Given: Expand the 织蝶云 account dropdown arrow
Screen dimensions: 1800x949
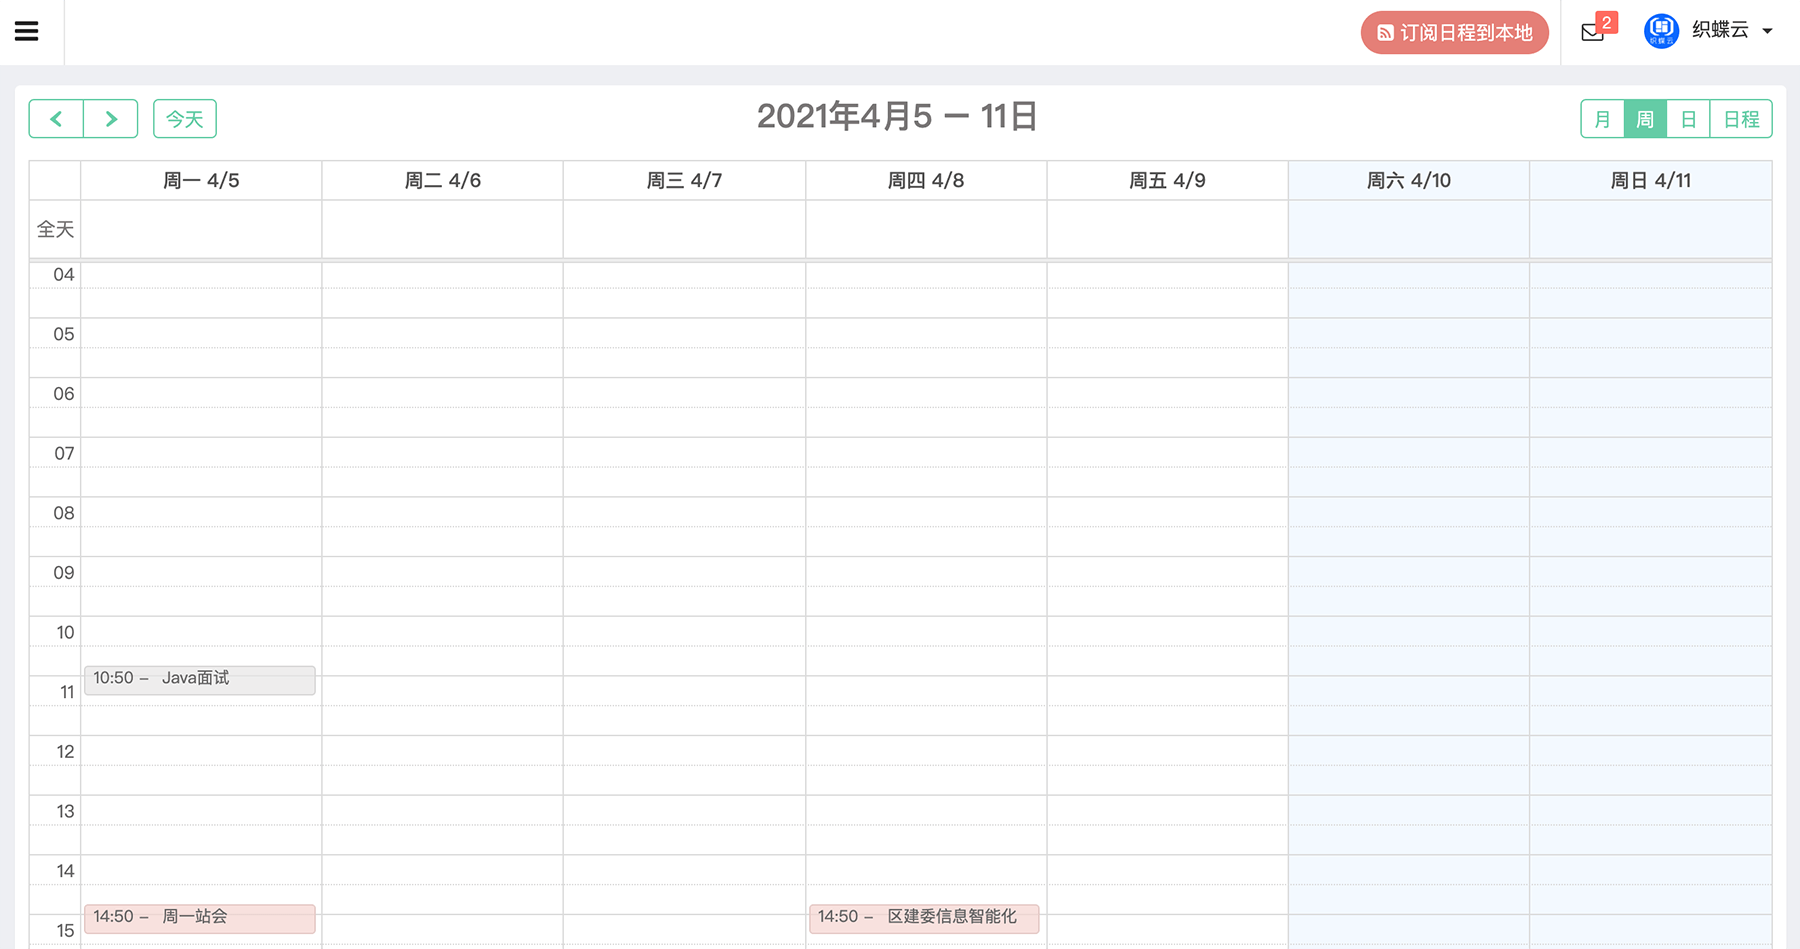Looking at the screenshot, I should (x=1767, y=32).
